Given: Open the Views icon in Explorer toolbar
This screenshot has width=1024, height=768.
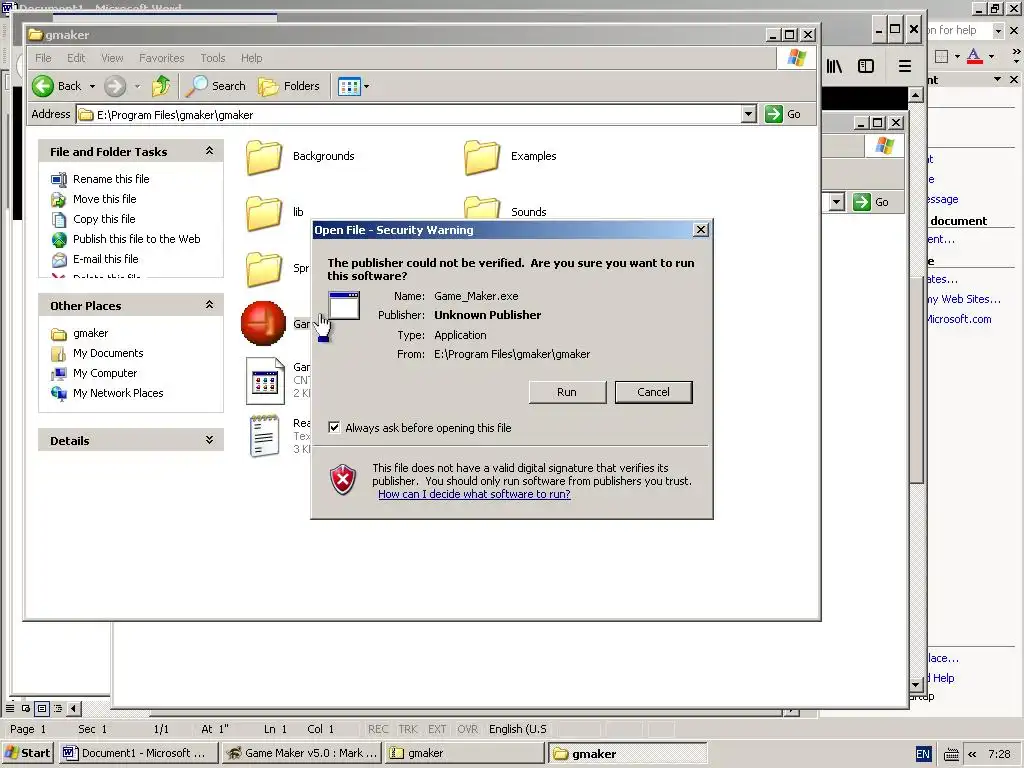Looking at the screenshot, I should tap(349, 86).
